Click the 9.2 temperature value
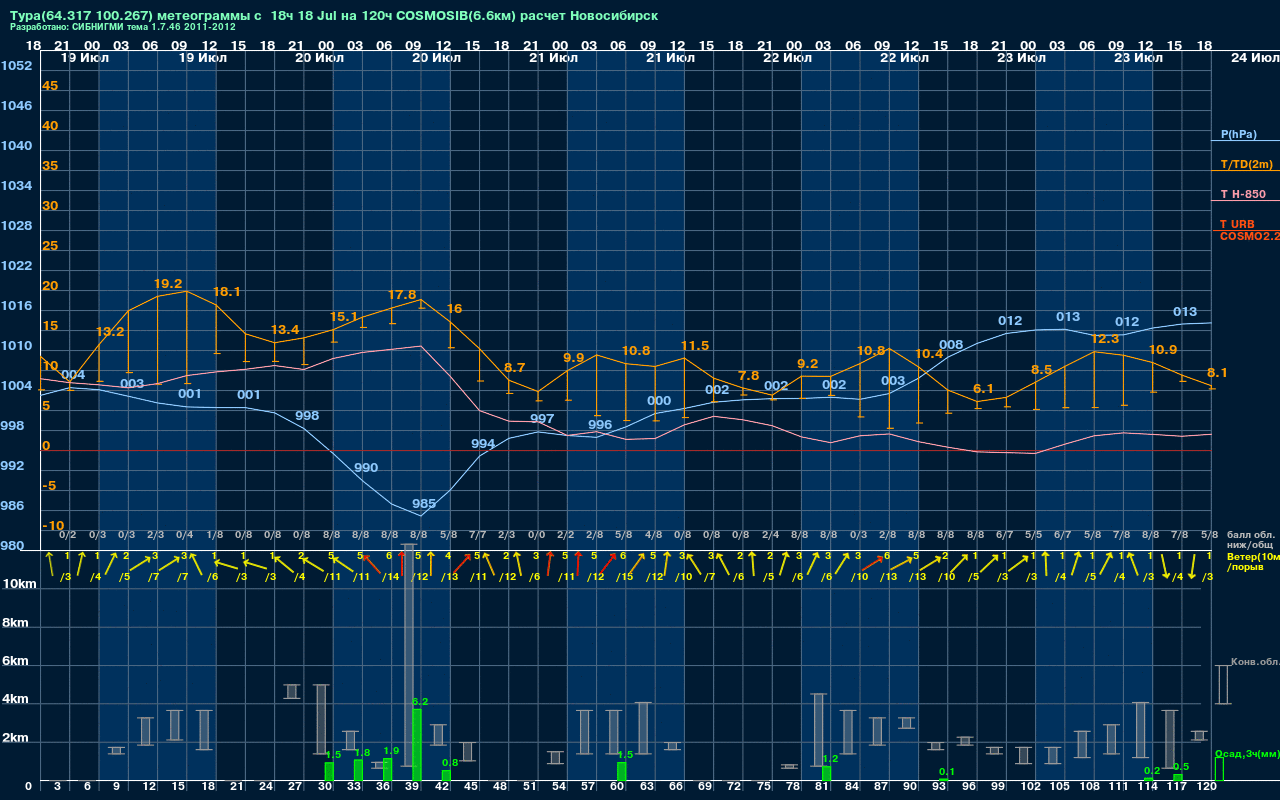 pyautogui.click(x=807, y=364)
